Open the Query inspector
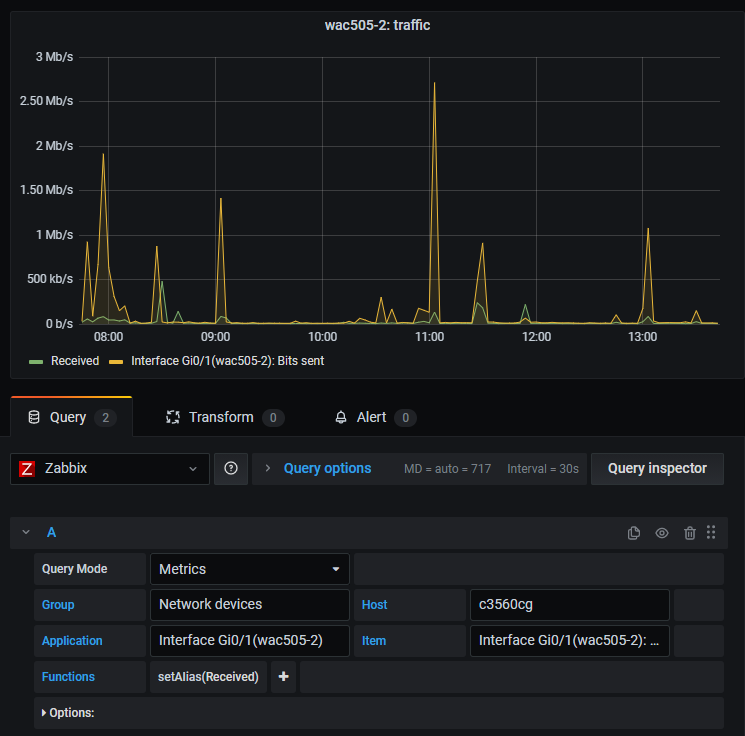 click(x=657, y=468)
